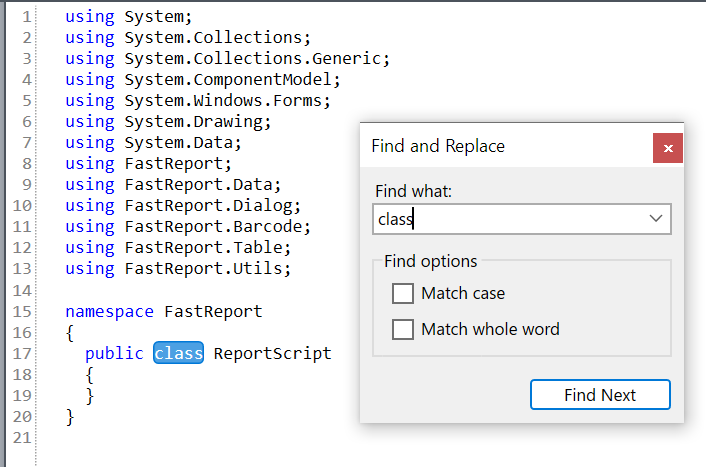The height and width of the screenshot is (467, 706).
Task: Click the closing brace on line 20
Action: [70, 416]
